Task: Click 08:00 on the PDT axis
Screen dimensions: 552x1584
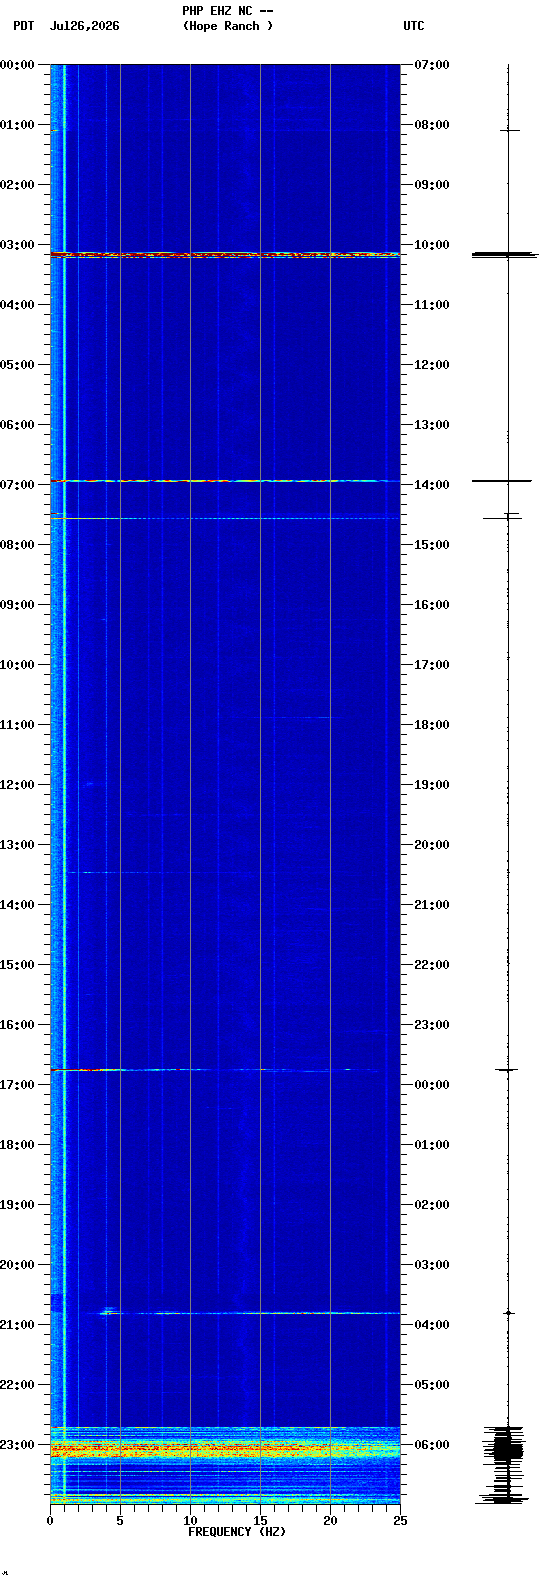Action: [17, 545]
